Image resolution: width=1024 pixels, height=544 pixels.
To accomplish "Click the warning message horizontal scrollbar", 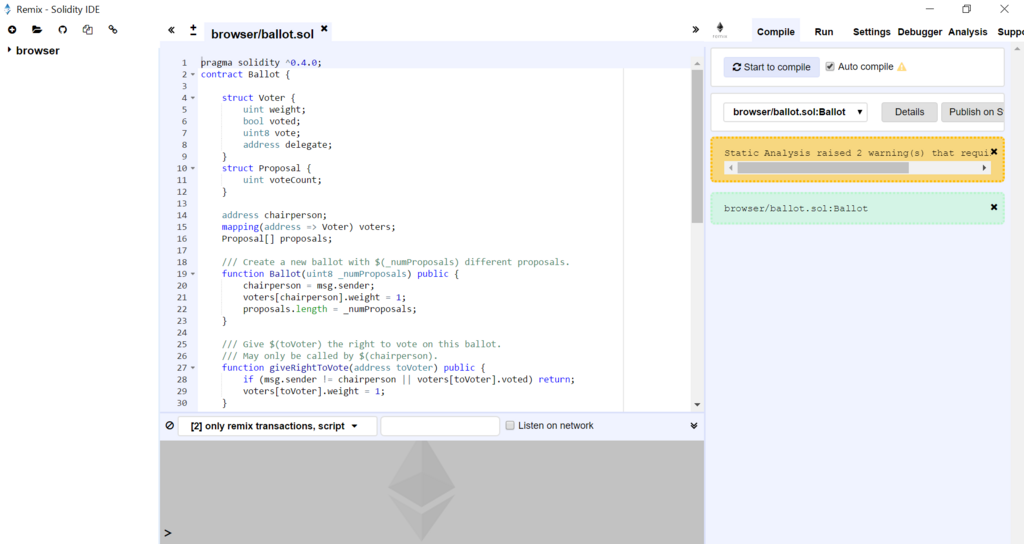I will click(x=857, y=168).
